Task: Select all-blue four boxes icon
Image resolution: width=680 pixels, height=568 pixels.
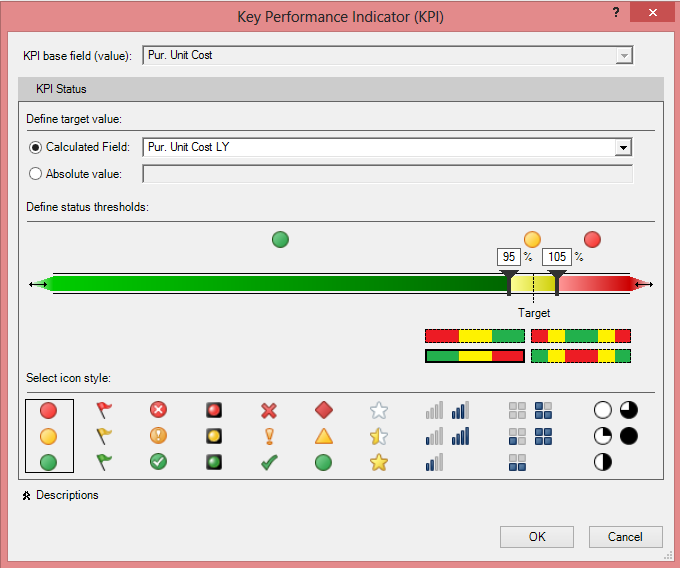Action: tap(543, 436)
